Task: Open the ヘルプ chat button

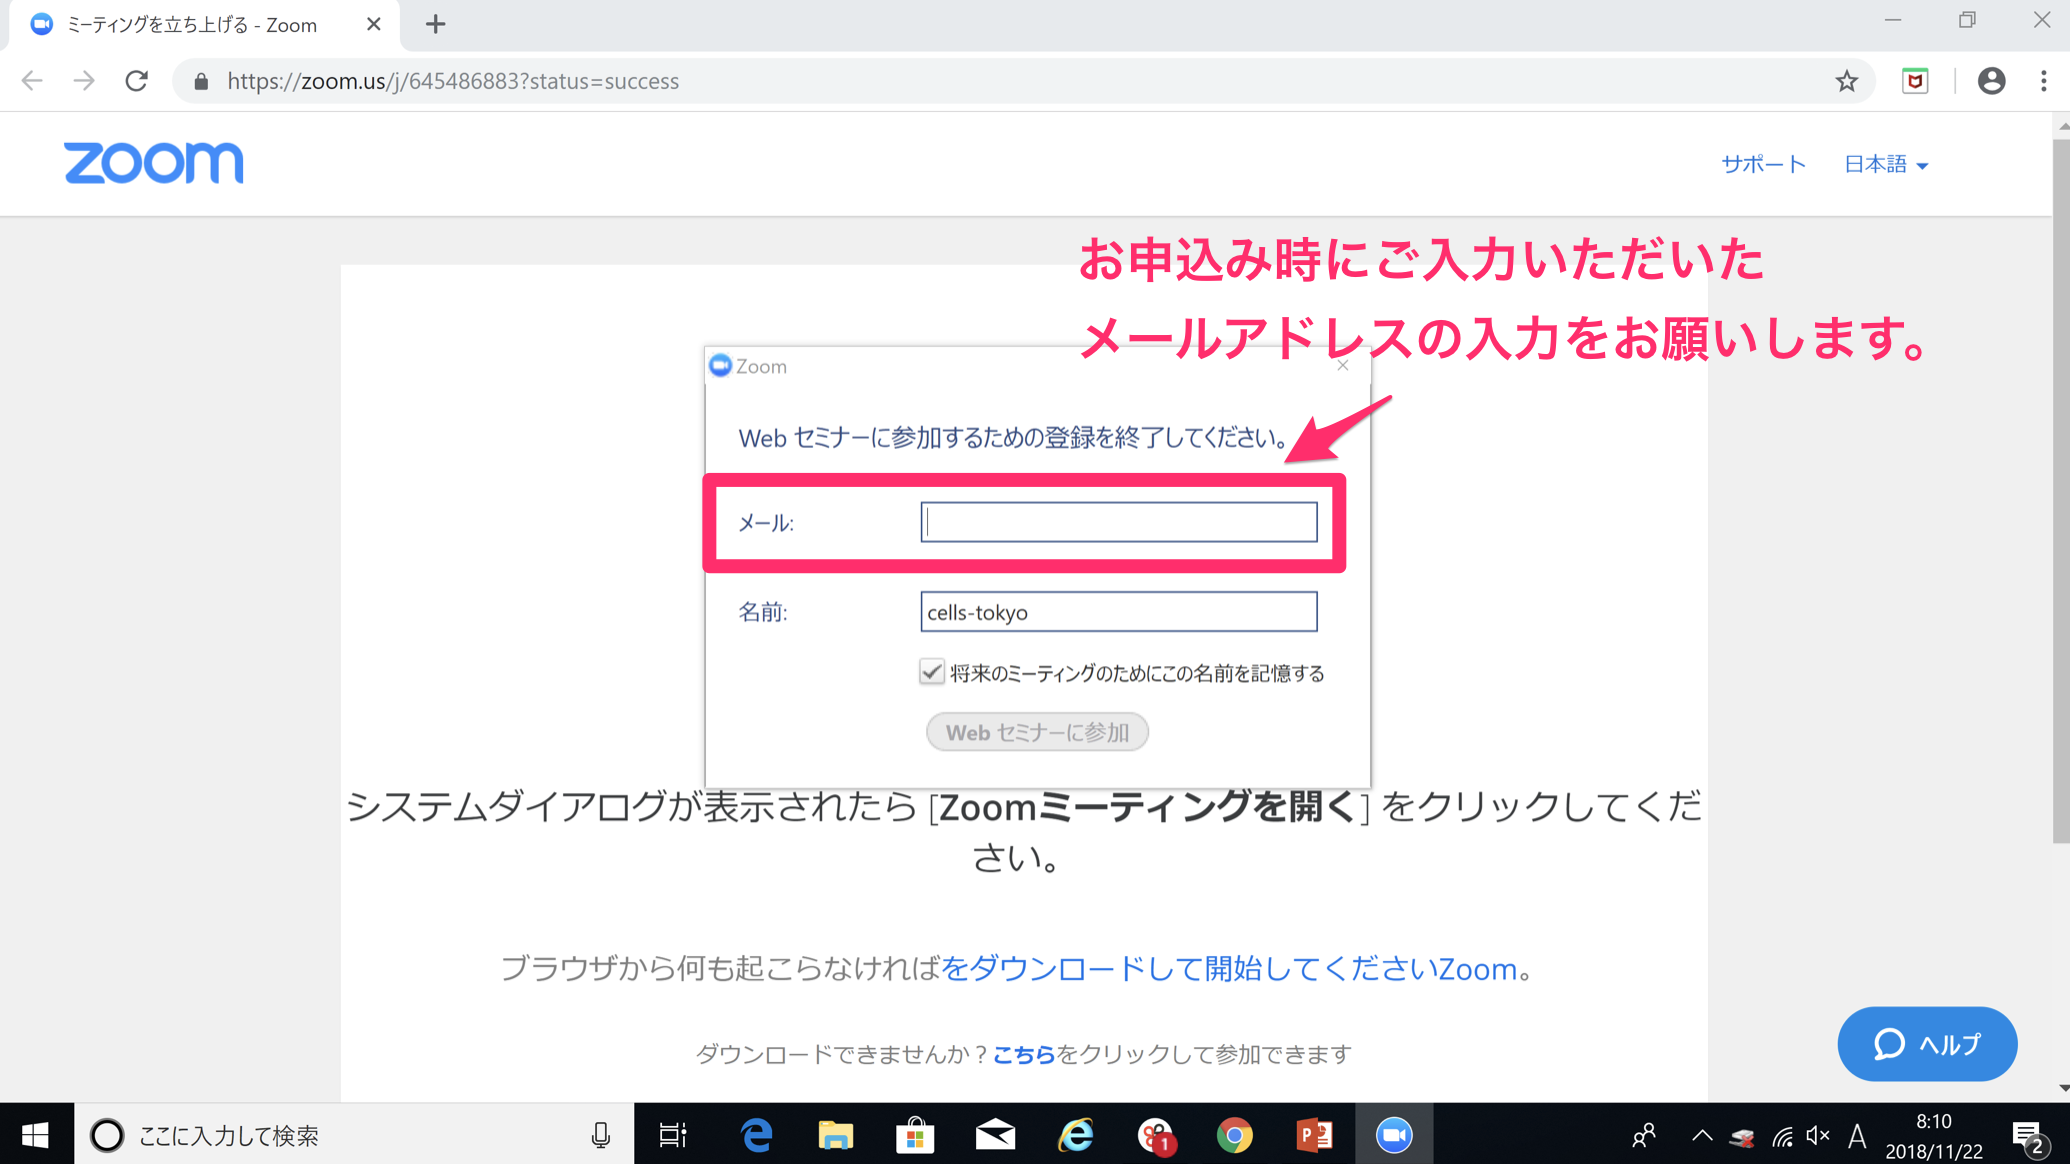Action: [1927, 1044]
